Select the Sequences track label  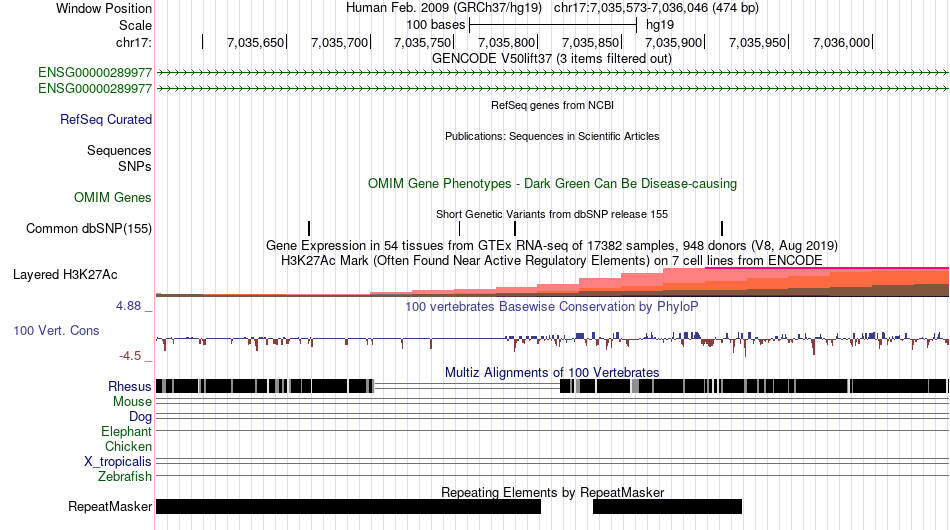click(x=119, y=150)
